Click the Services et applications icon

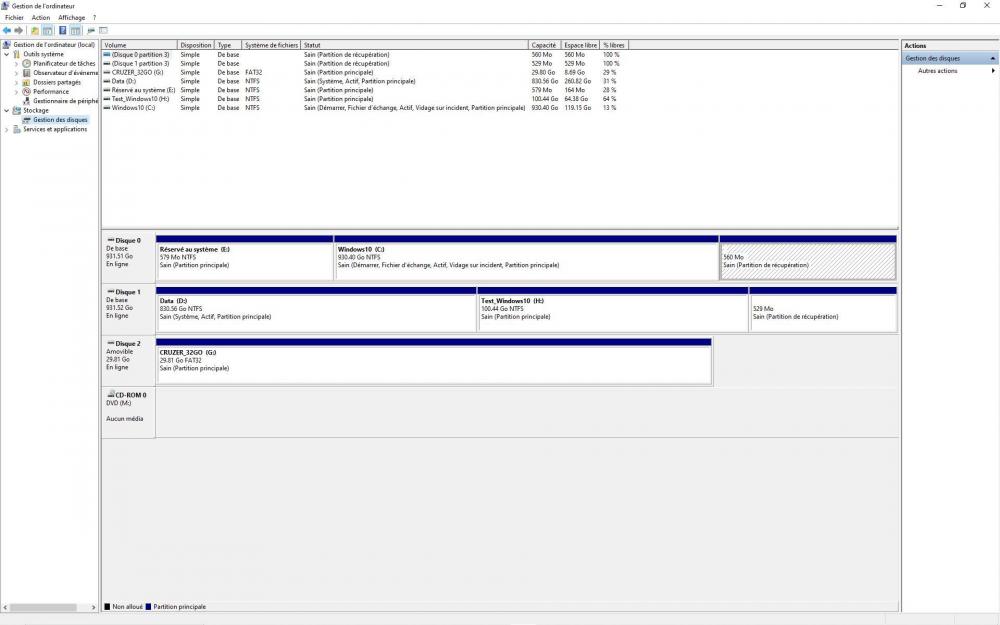(17, 129)
